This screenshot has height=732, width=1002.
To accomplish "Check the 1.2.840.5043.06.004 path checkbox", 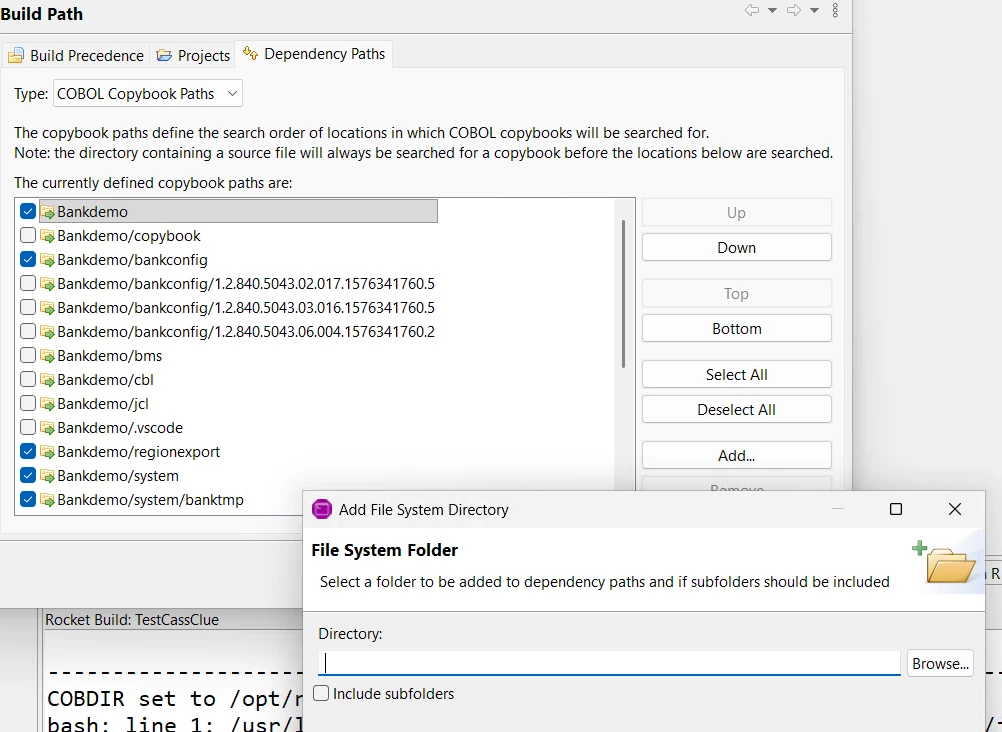I will click(x=27, y=331).
